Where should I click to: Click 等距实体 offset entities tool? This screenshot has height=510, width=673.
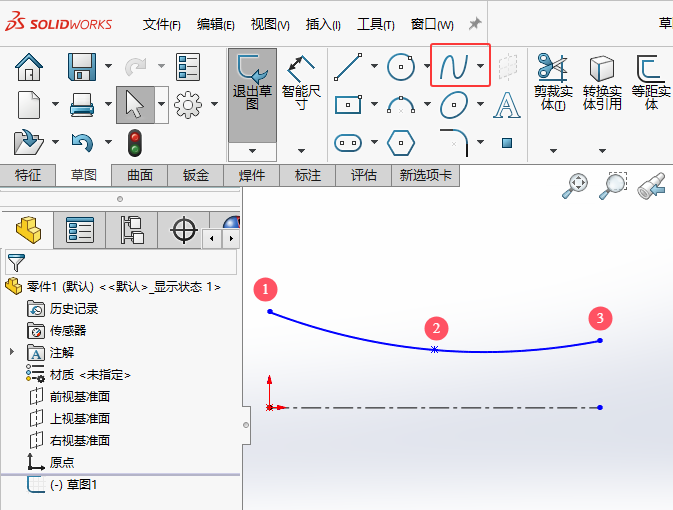pos(651,82)
